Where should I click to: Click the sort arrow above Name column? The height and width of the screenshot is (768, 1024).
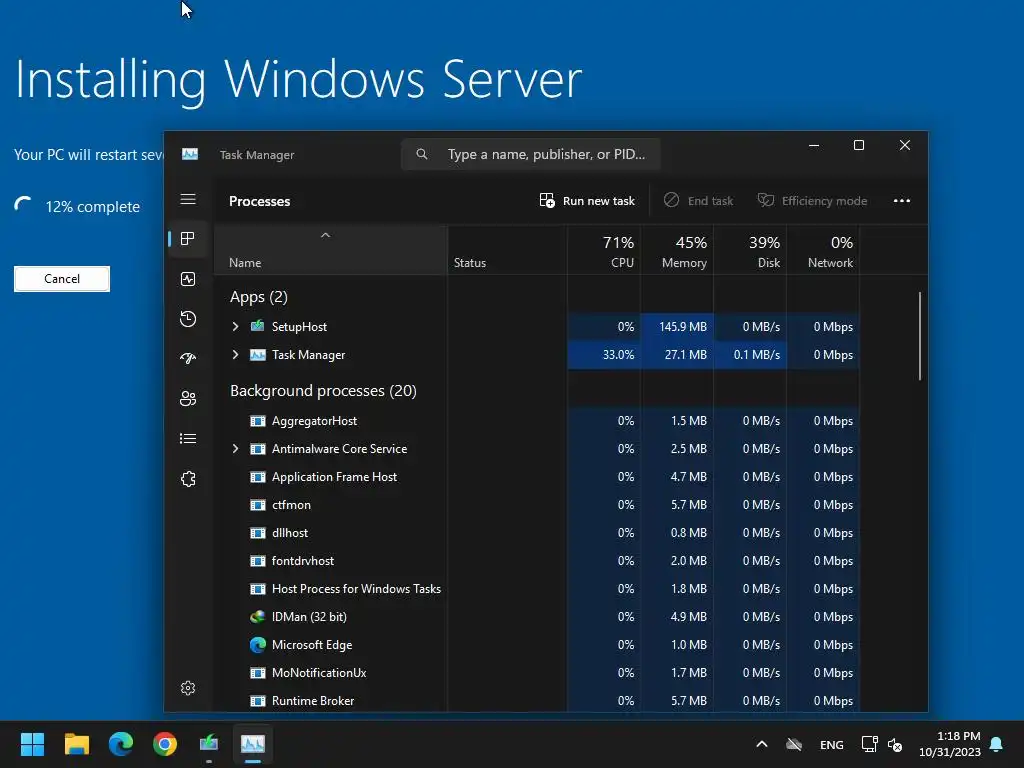(x=325, y=235)
